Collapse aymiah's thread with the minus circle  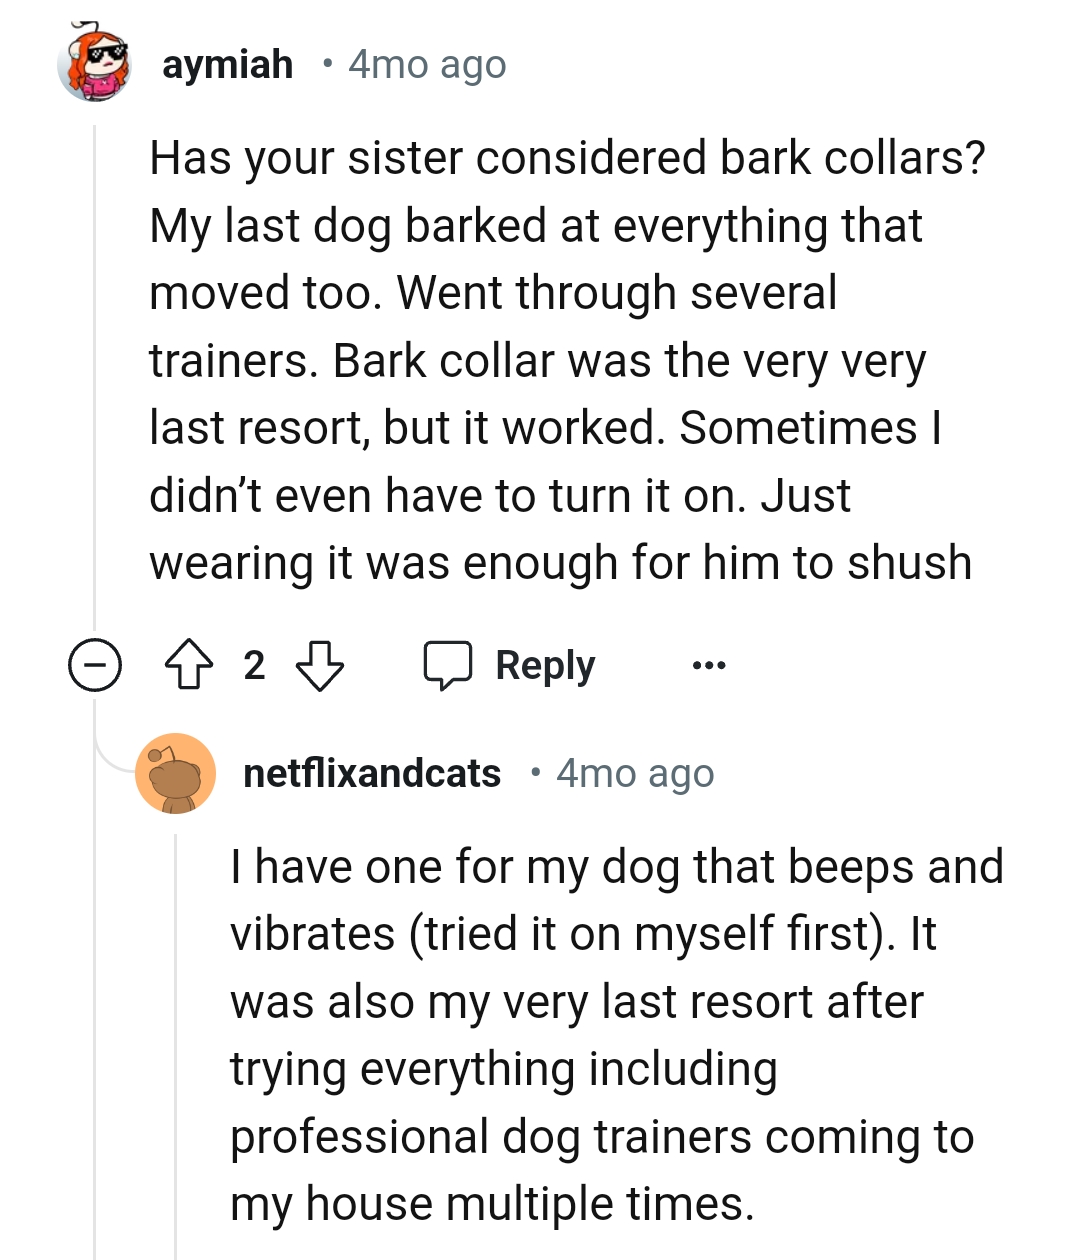[x=95, y=666]
